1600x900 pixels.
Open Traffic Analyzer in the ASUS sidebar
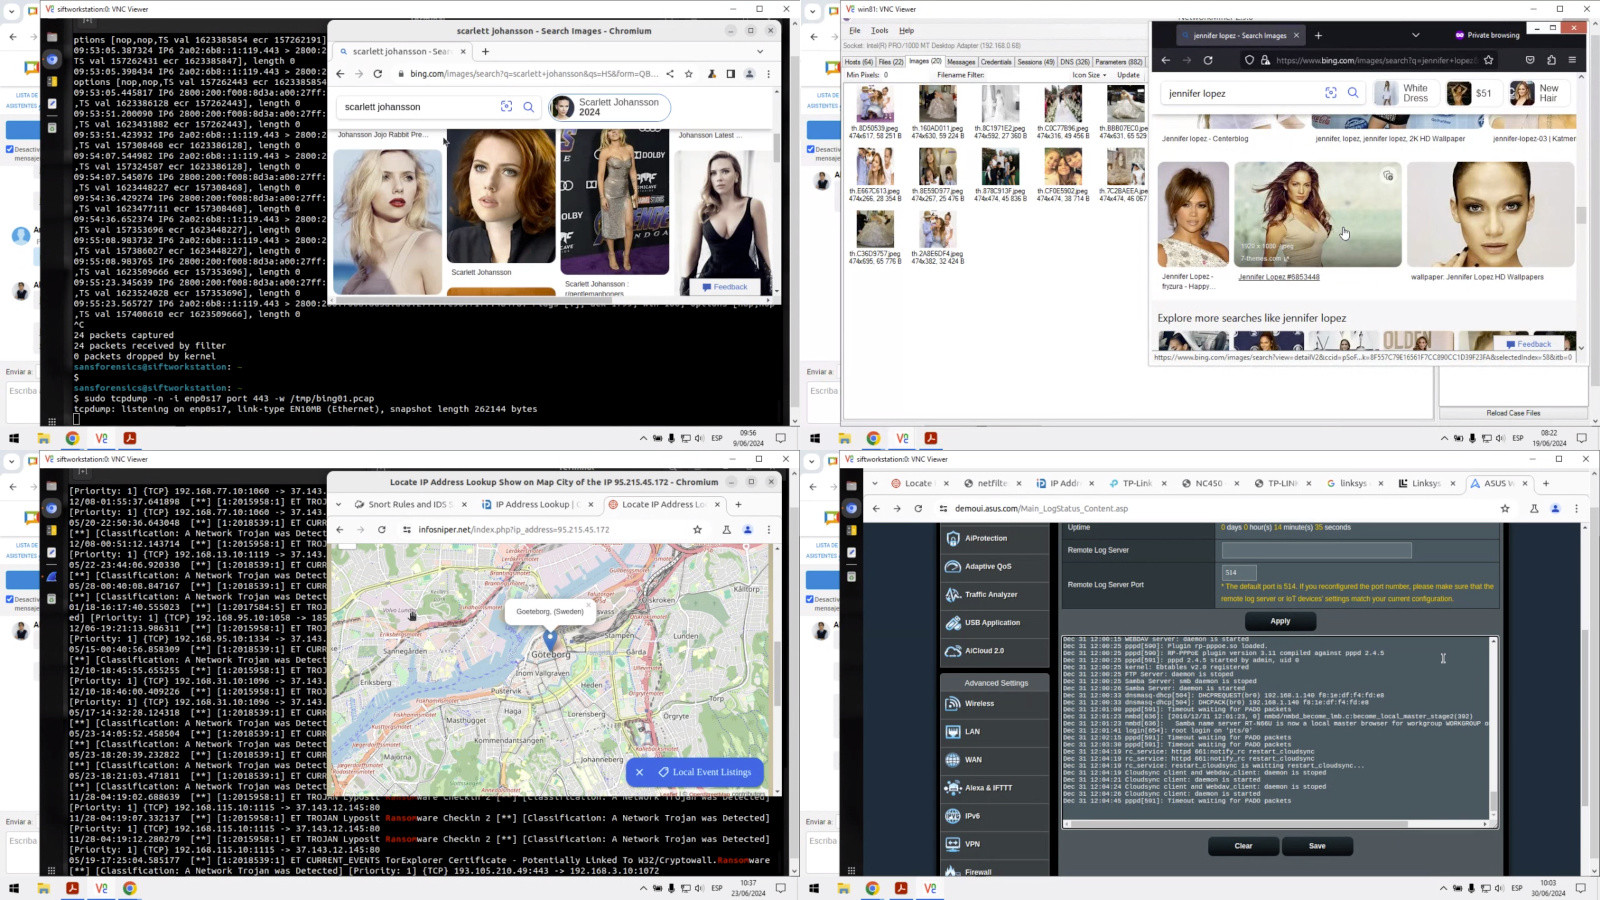coord(995,594)
